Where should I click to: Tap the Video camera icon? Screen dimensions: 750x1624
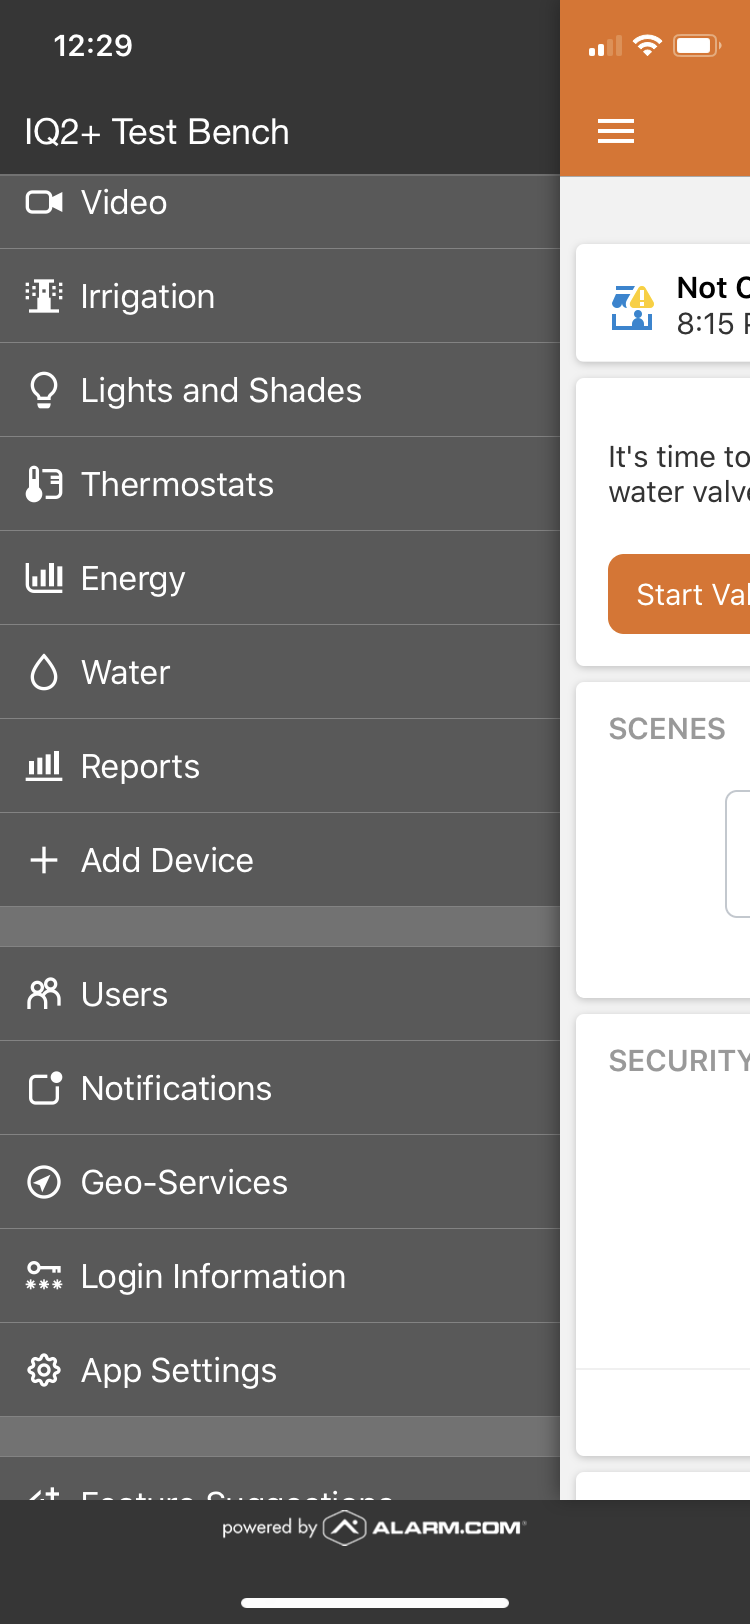coord(44,203)
